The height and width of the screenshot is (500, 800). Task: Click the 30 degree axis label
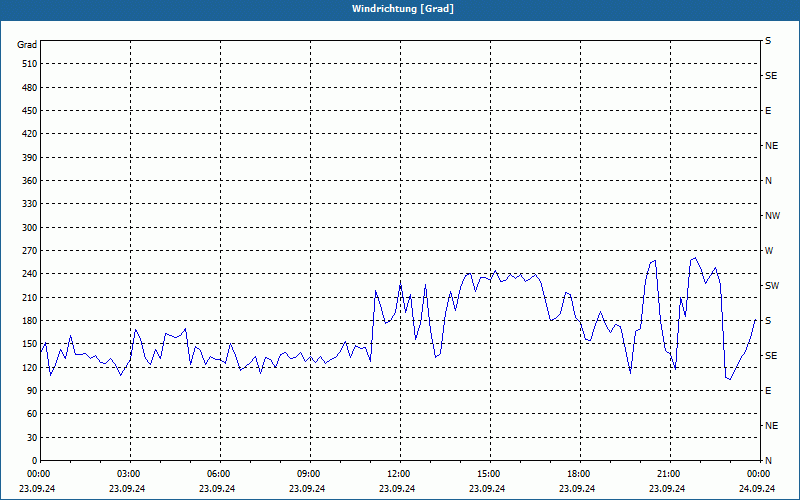(32, 438)
